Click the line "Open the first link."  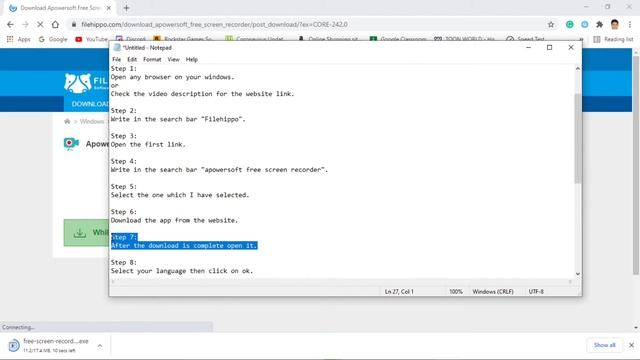click(148, 144)
